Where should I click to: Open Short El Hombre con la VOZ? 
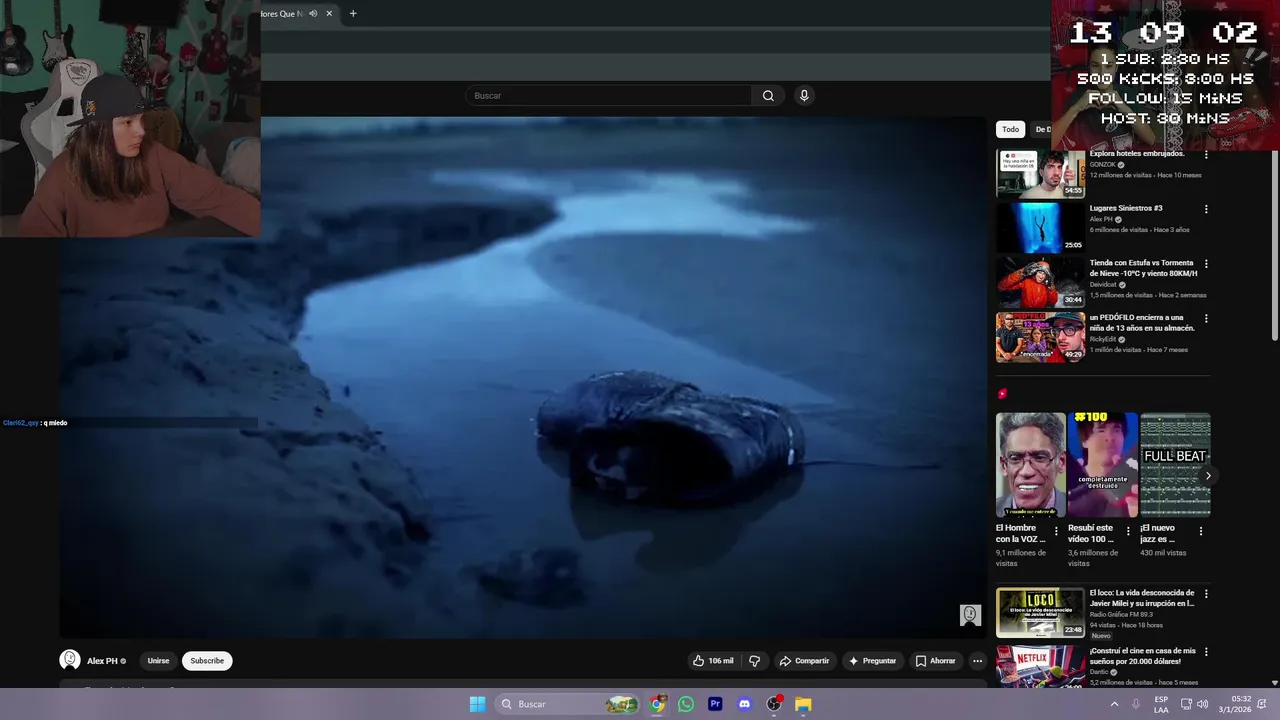pos(1030,465)
